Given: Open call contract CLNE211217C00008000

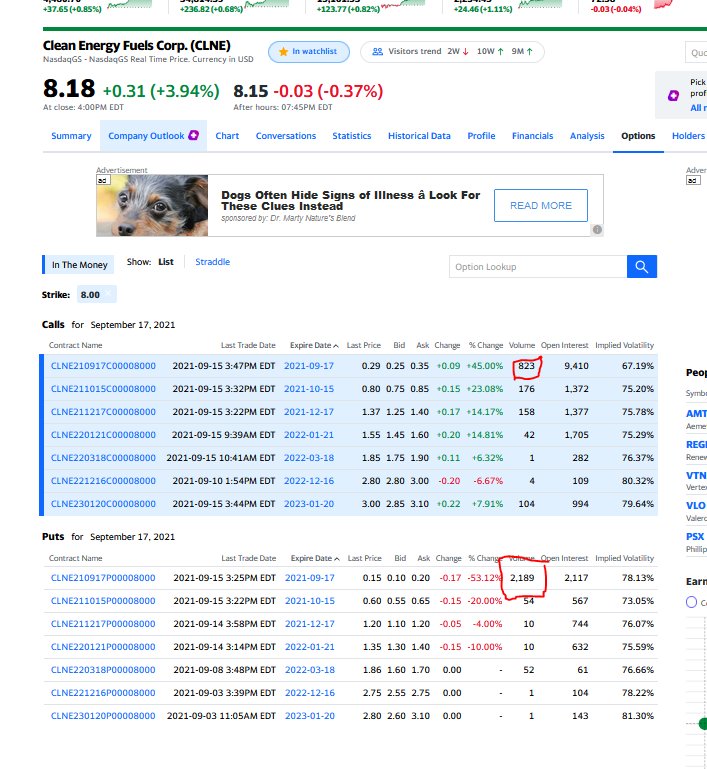Looking at the screenshot, I should [103, 412].
